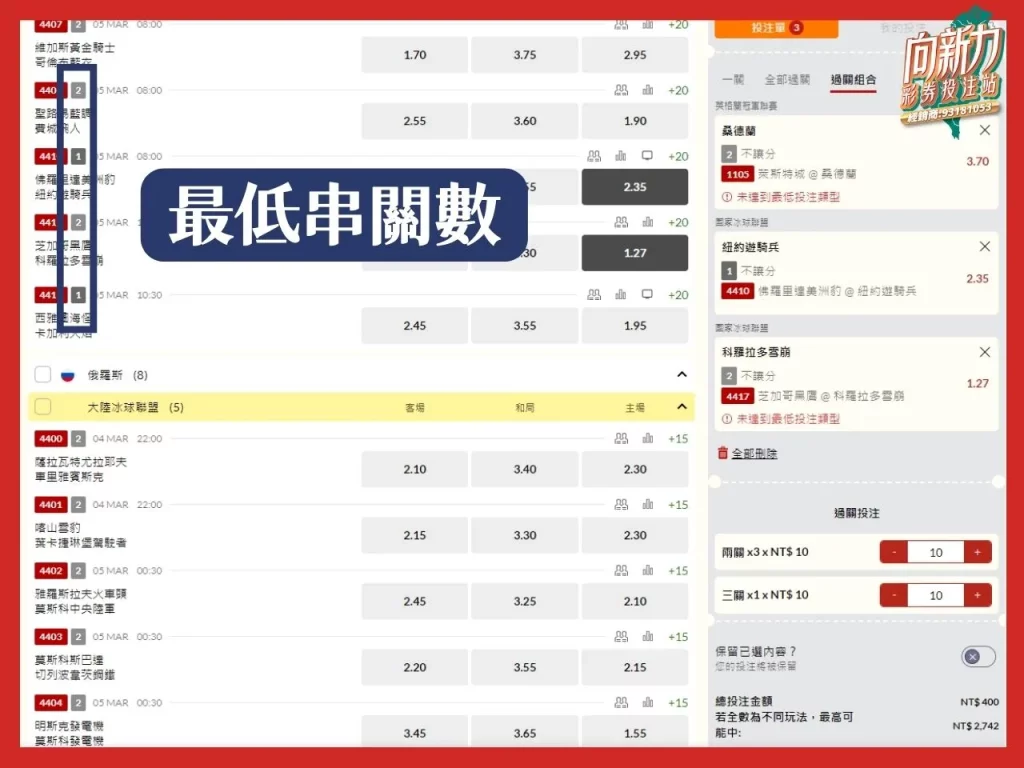Increase the 兩關 x3 stake with plus
This screenshot has height=768, width=1024.
(978, 552)
